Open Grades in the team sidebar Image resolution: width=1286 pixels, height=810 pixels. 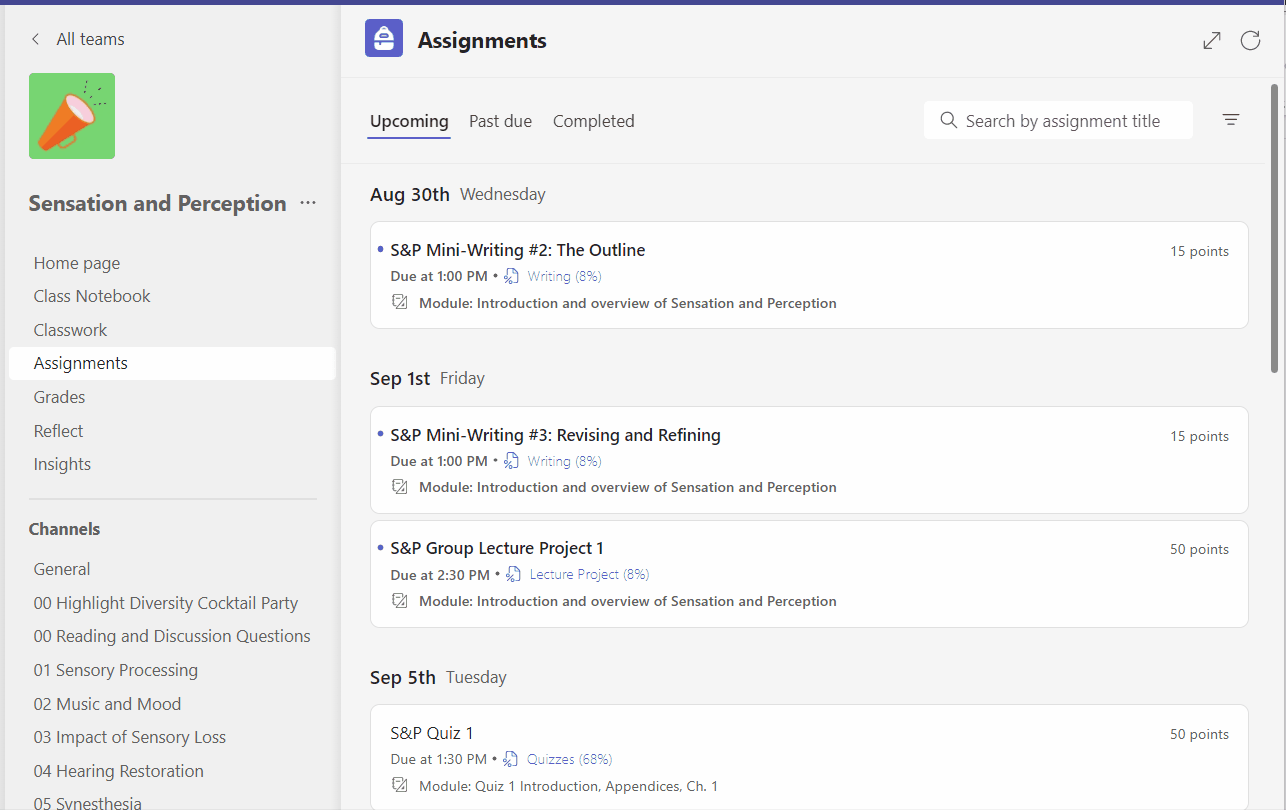(59, 397)
